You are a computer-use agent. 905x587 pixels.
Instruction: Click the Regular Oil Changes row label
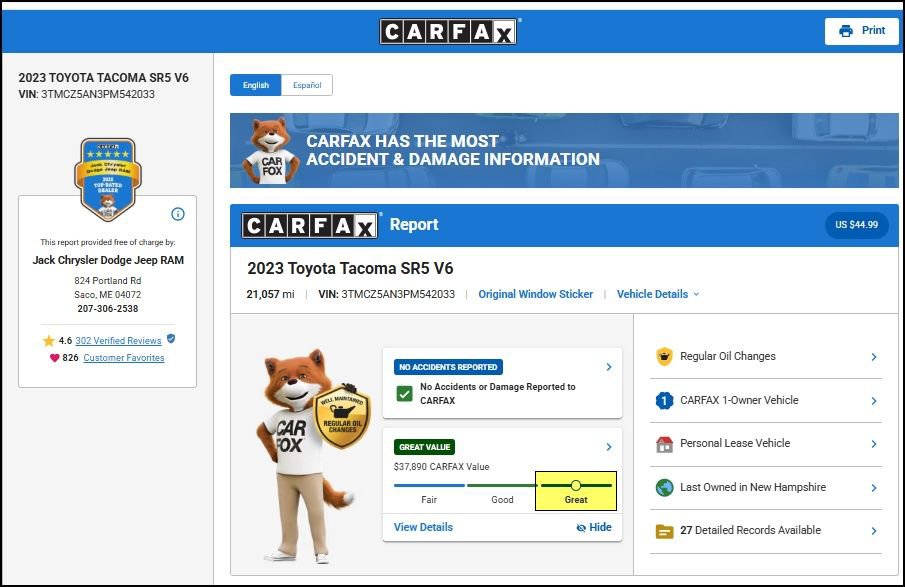(728, 356)
